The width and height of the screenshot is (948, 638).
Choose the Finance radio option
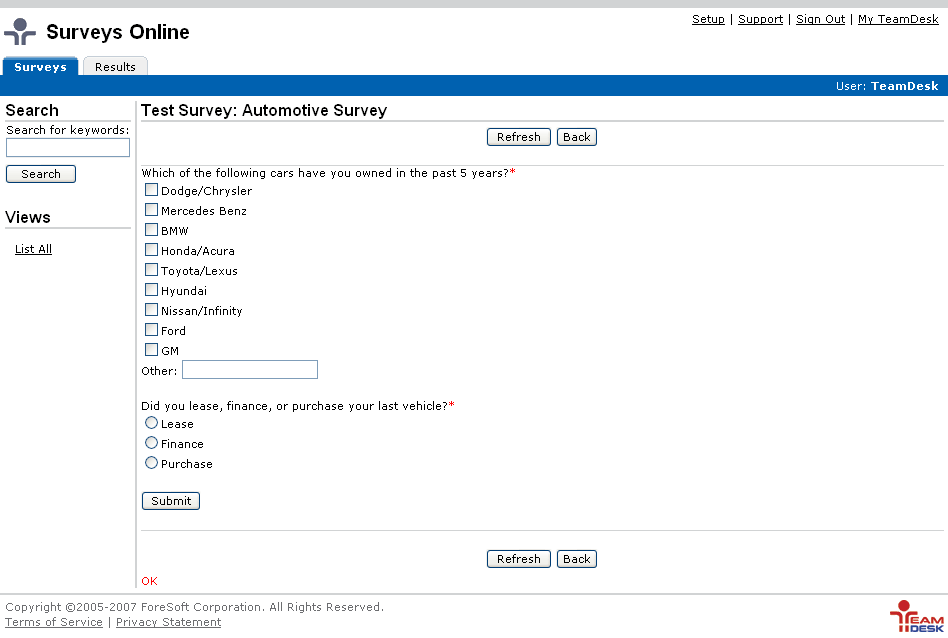click(152, 443)
